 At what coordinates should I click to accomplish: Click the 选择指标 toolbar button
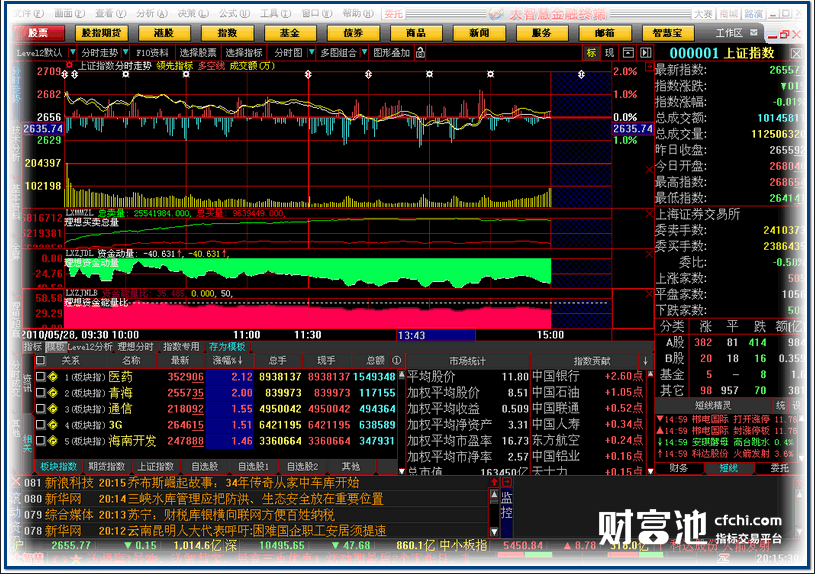(x=244, y=53)
